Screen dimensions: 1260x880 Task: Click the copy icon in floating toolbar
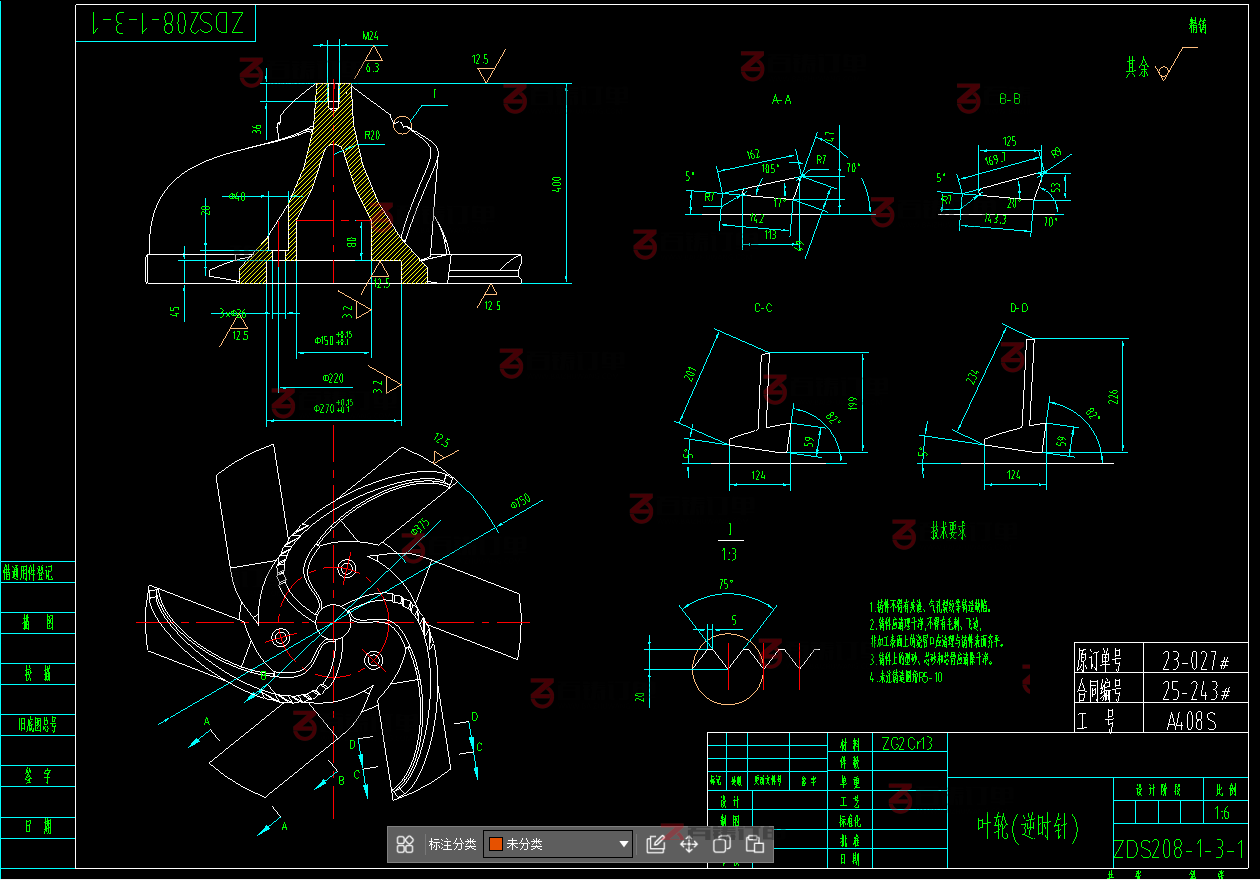[721, 844]
